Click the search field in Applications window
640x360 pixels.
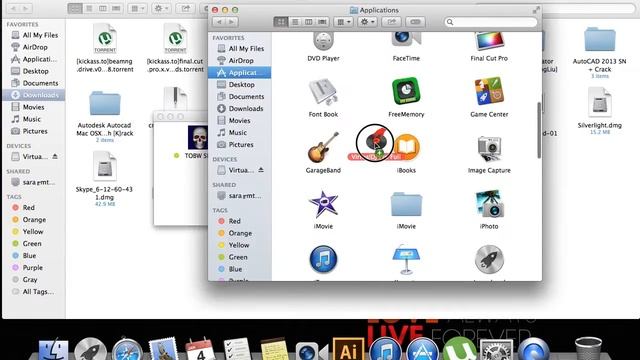coord(491,22)
